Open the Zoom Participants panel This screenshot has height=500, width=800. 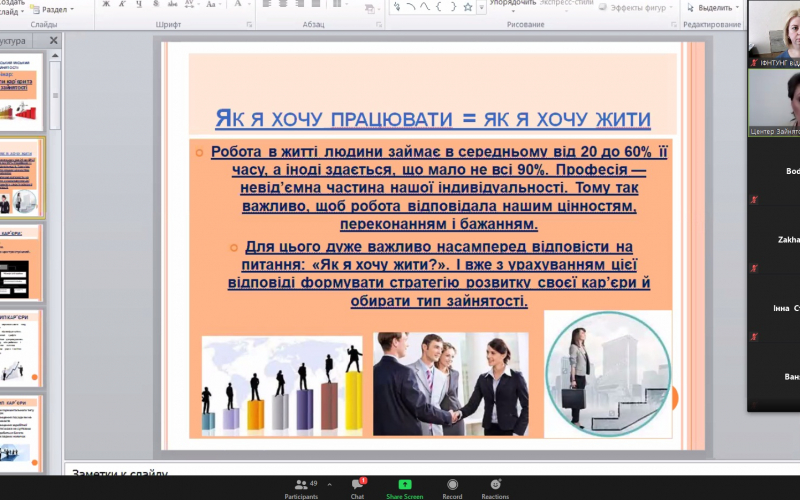tap(301, 489)
